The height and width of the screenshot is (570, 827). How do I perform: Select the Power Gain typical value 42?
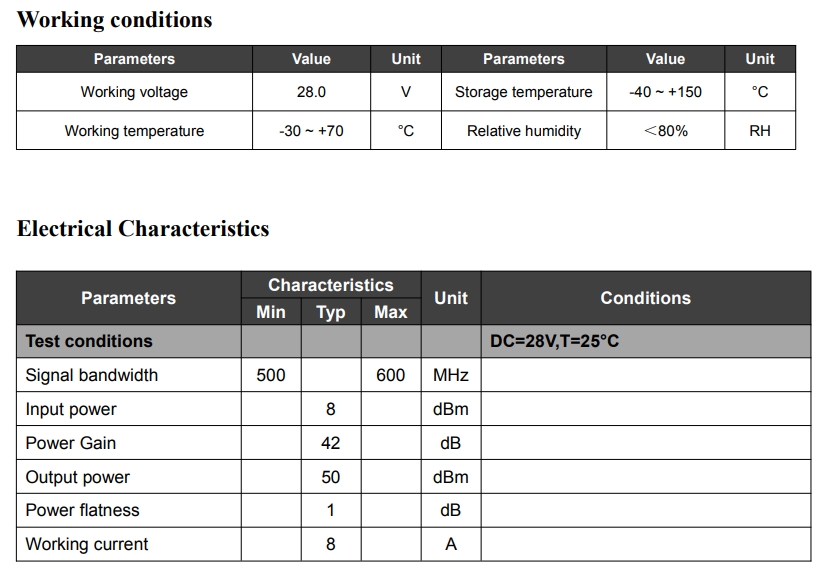330,443
